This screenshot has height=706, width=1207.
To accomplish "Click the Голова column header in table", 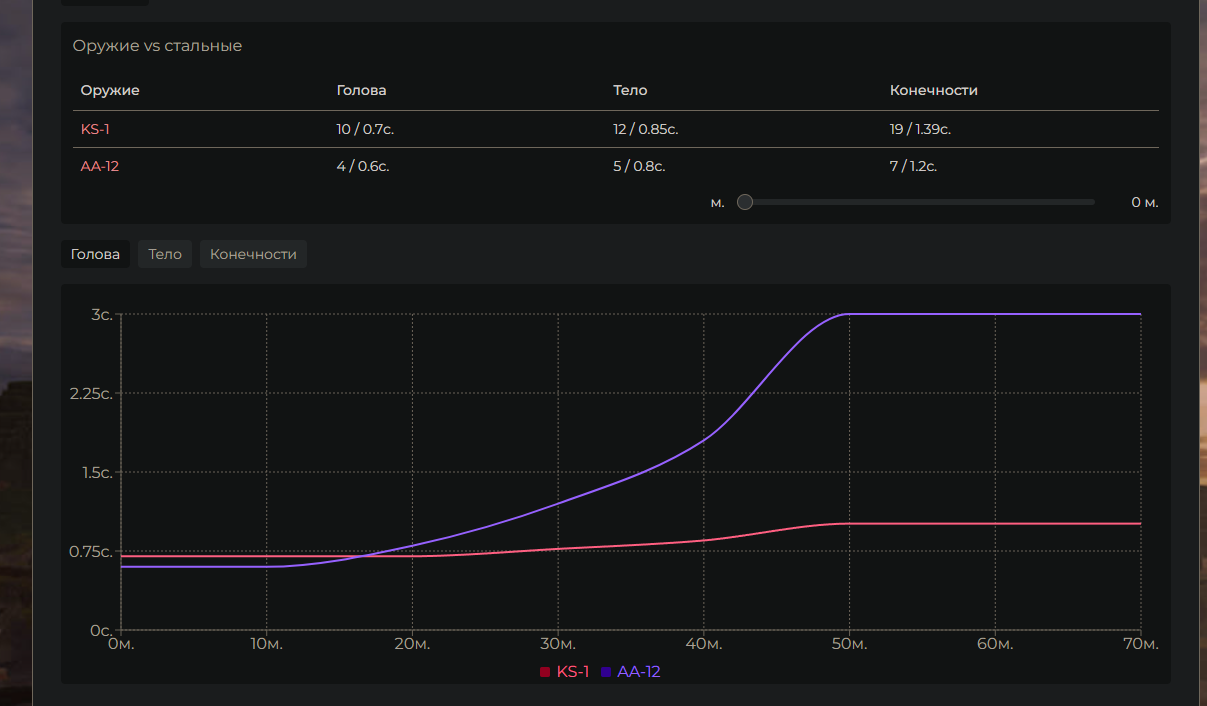I will tap(361, 90).
